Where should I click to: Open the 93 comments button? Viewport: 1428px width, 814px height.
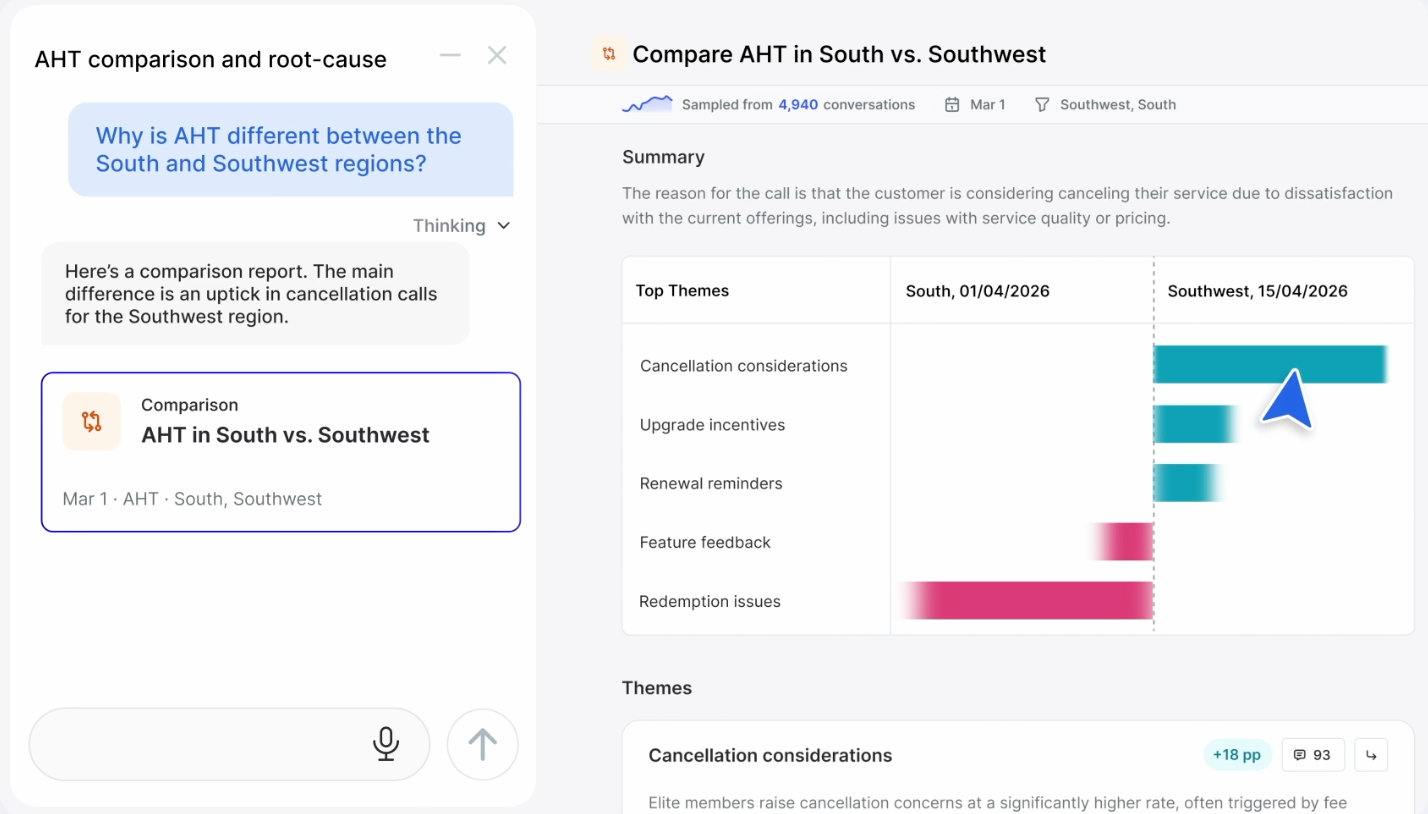pyautogui.click(x=1313, y=755)
